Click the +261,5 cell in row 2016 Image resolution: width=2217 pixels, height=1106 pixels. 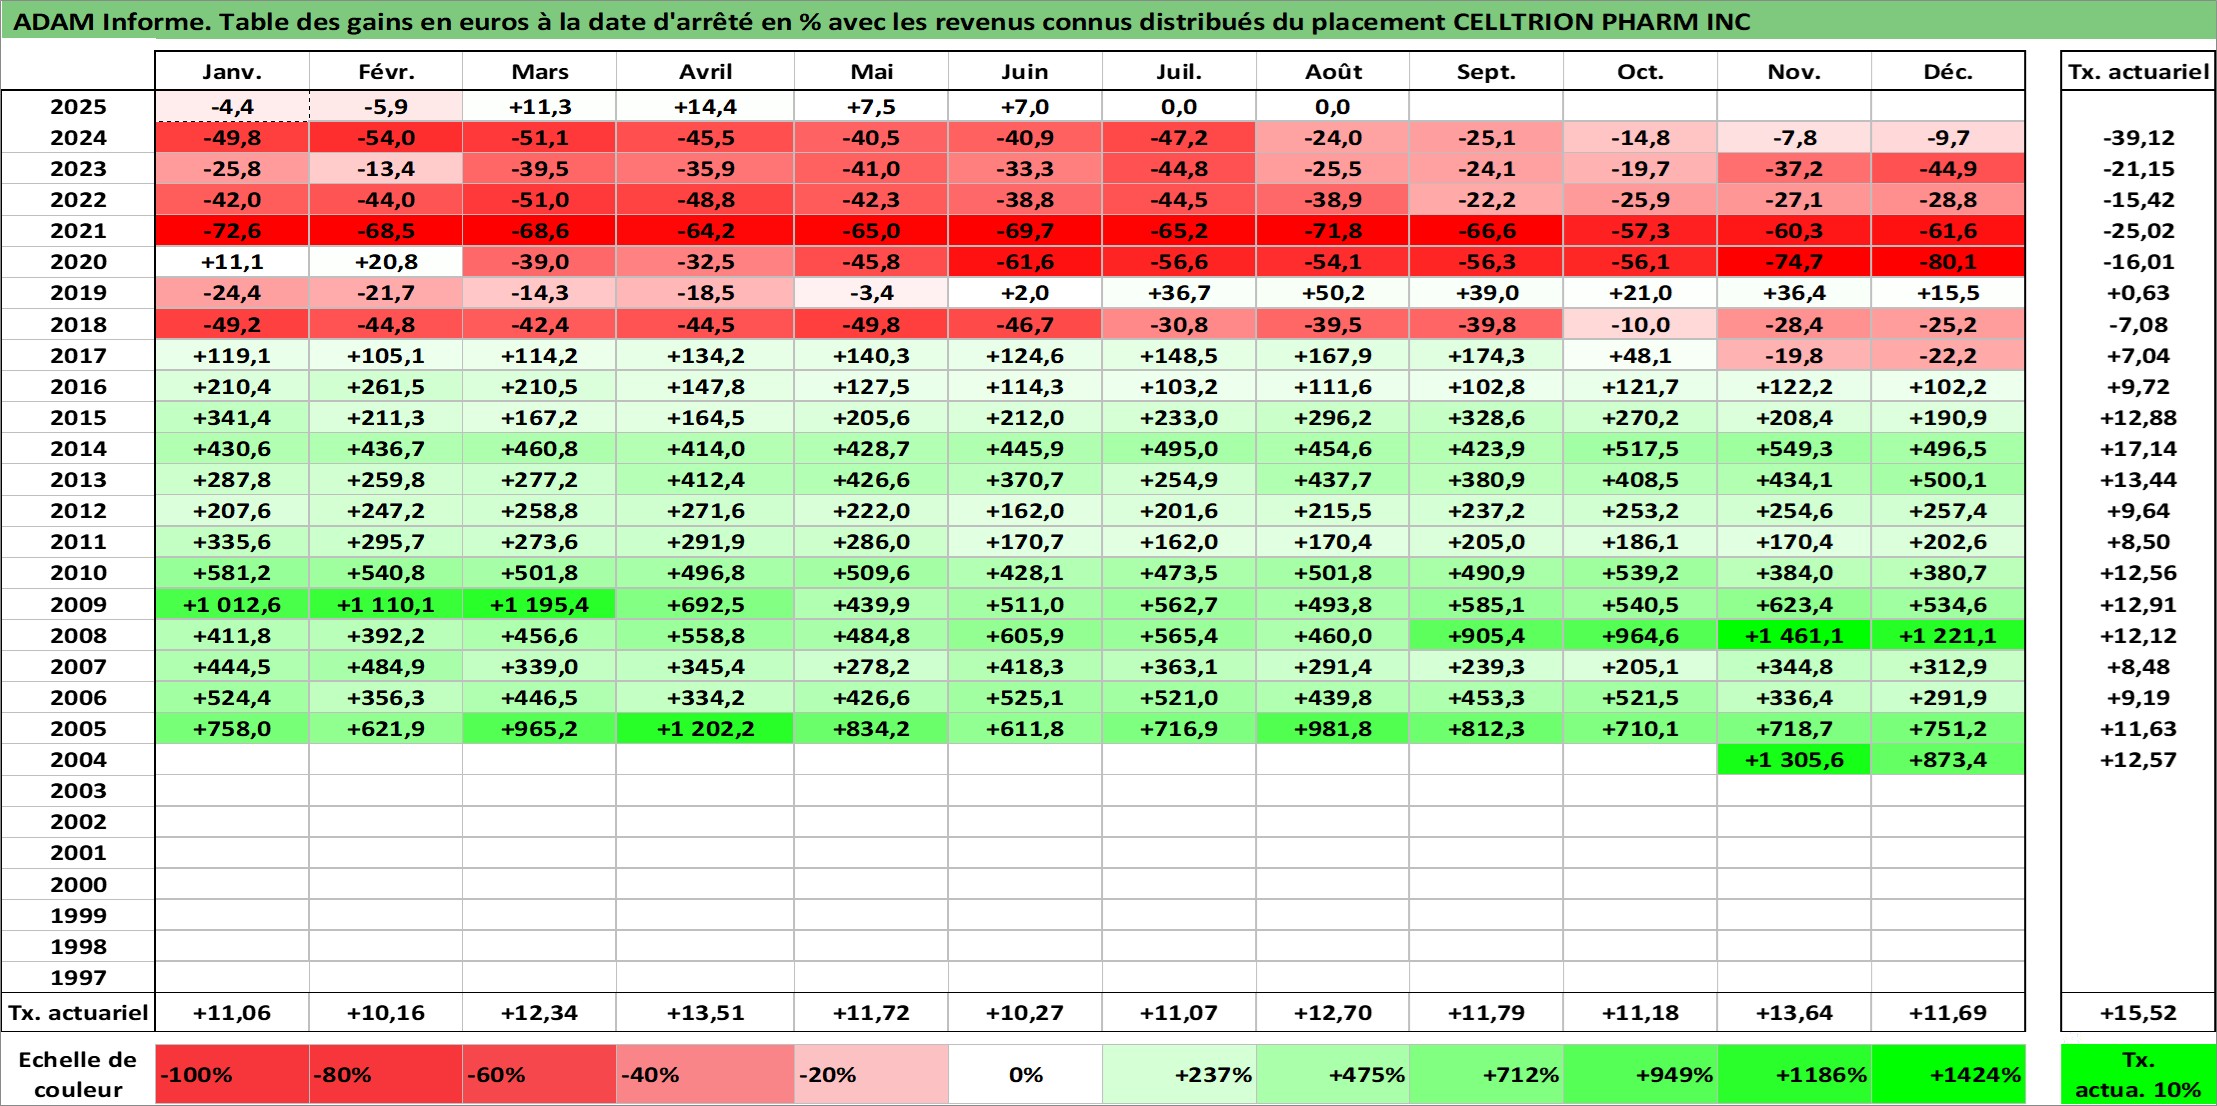[x=386, y=386]
